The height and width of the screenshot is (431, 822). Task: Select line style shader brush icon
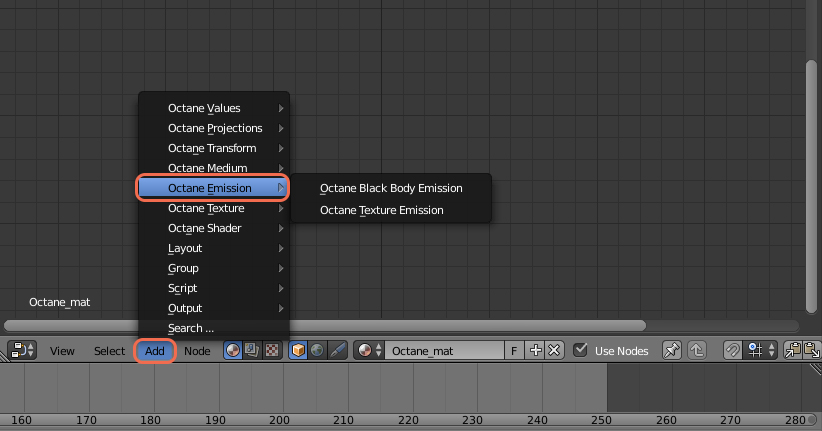[x=337, y=351]
